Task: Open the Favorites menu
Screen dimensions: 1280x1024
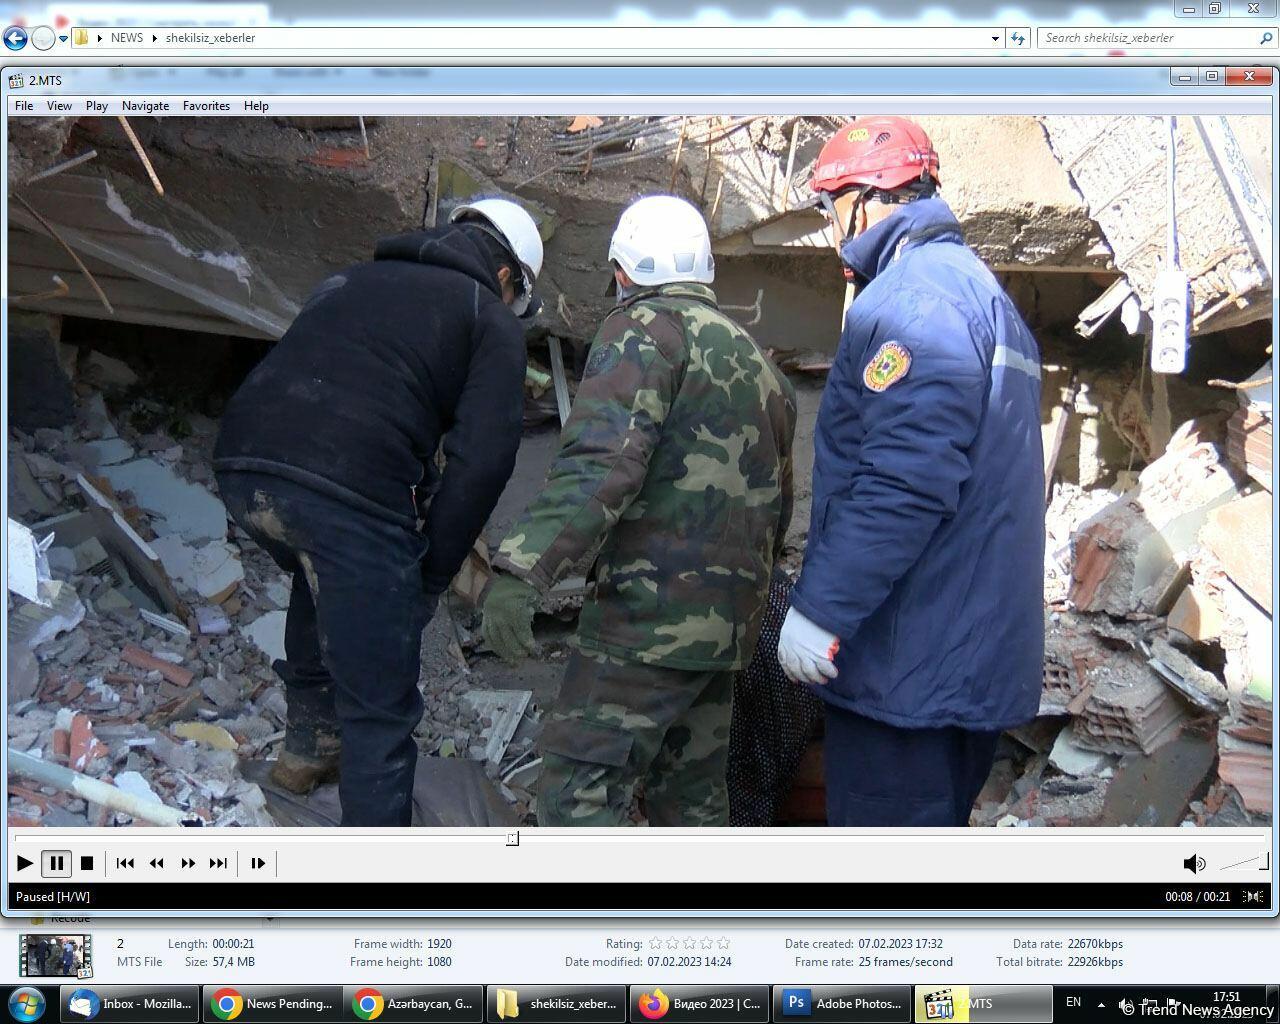Action: [206, 105]
